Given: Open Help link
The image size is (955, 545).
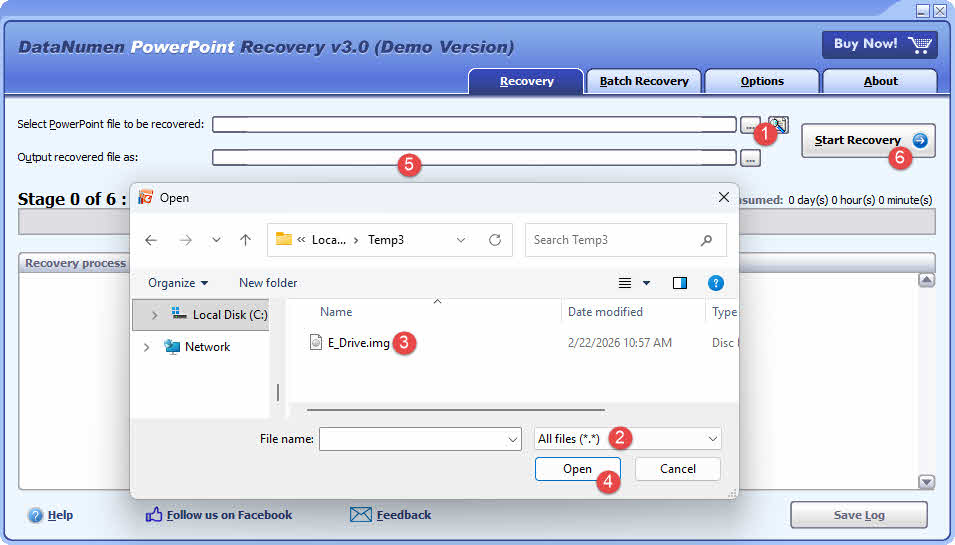Looking at the screenshot, I should (60, 515).
